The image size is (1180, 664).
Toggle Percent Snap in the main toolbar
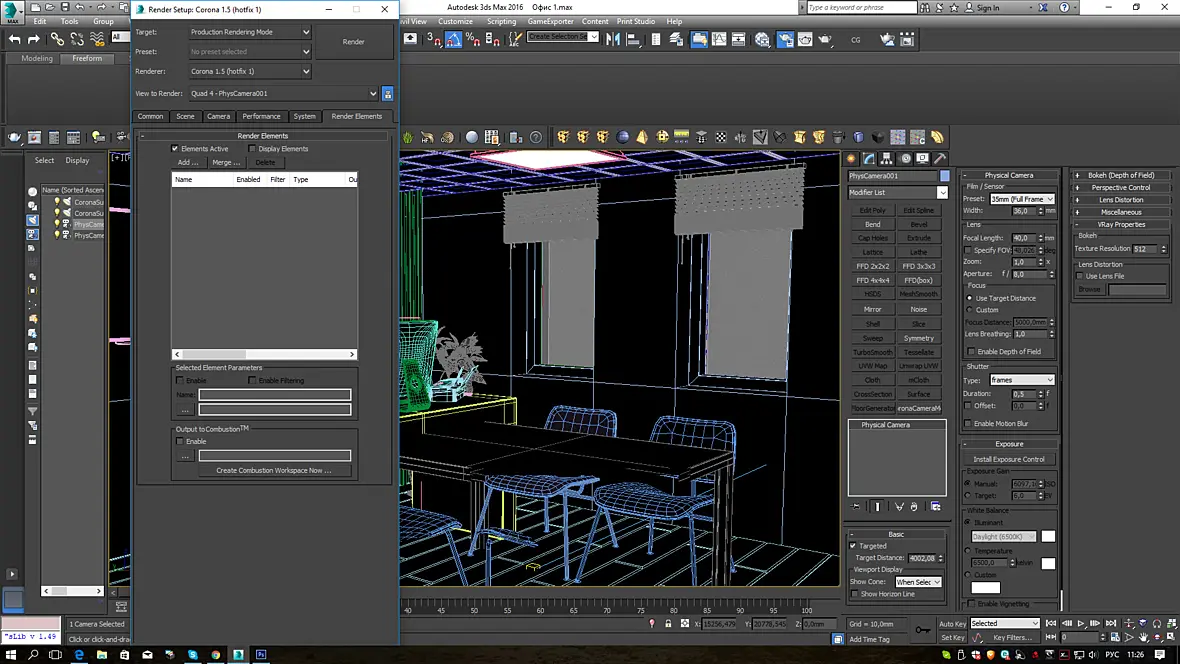pos(473,39)
